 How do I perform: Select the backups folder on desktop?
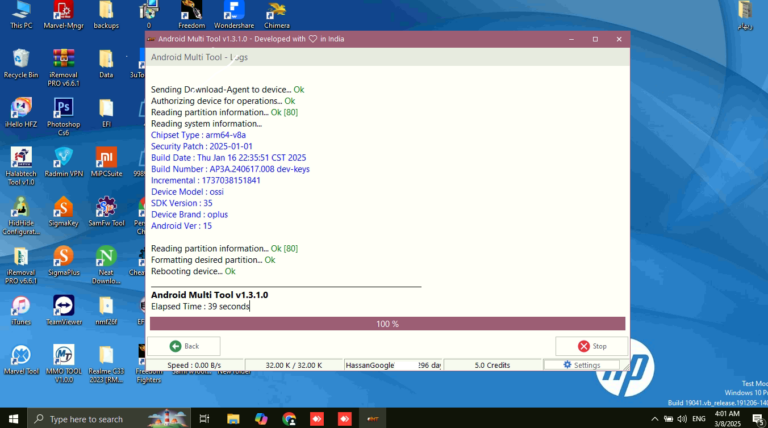[106, 15]
